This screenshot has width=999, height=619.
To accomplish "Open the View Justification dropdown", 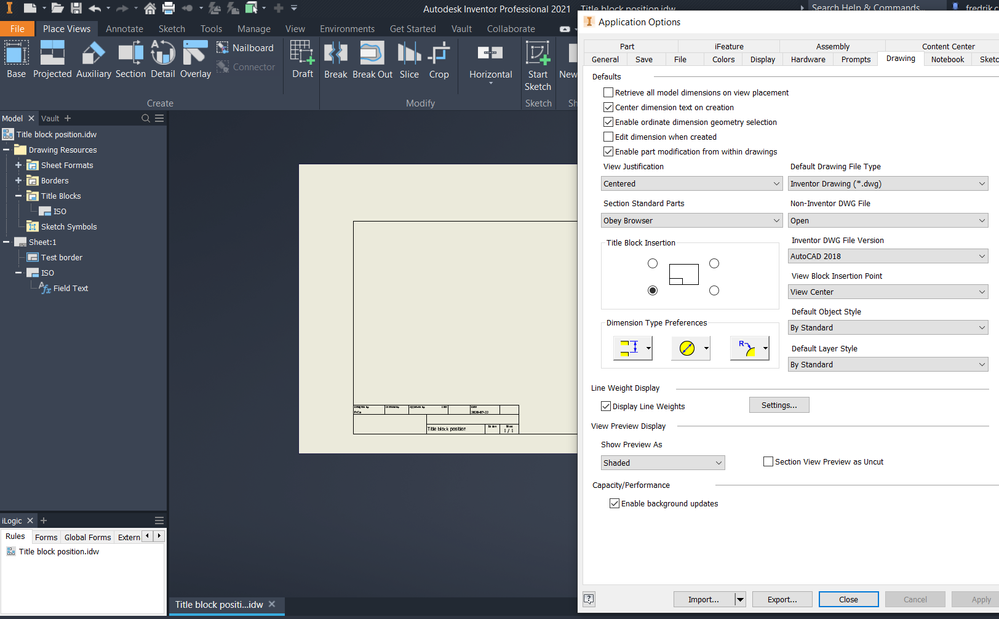I will click(692, 183).
